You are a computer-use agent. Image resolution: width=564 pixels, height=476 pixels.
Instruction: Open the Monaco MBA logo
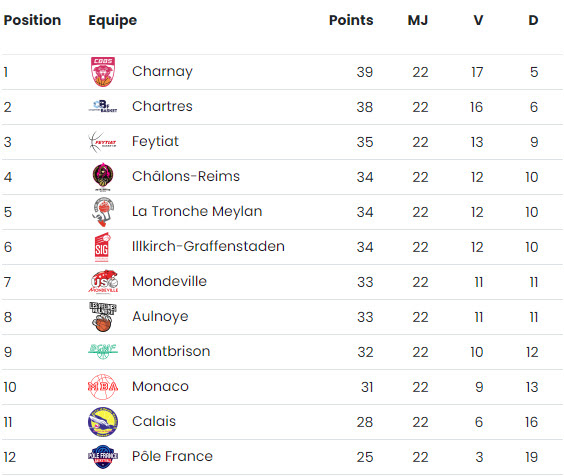click(103, 387)
